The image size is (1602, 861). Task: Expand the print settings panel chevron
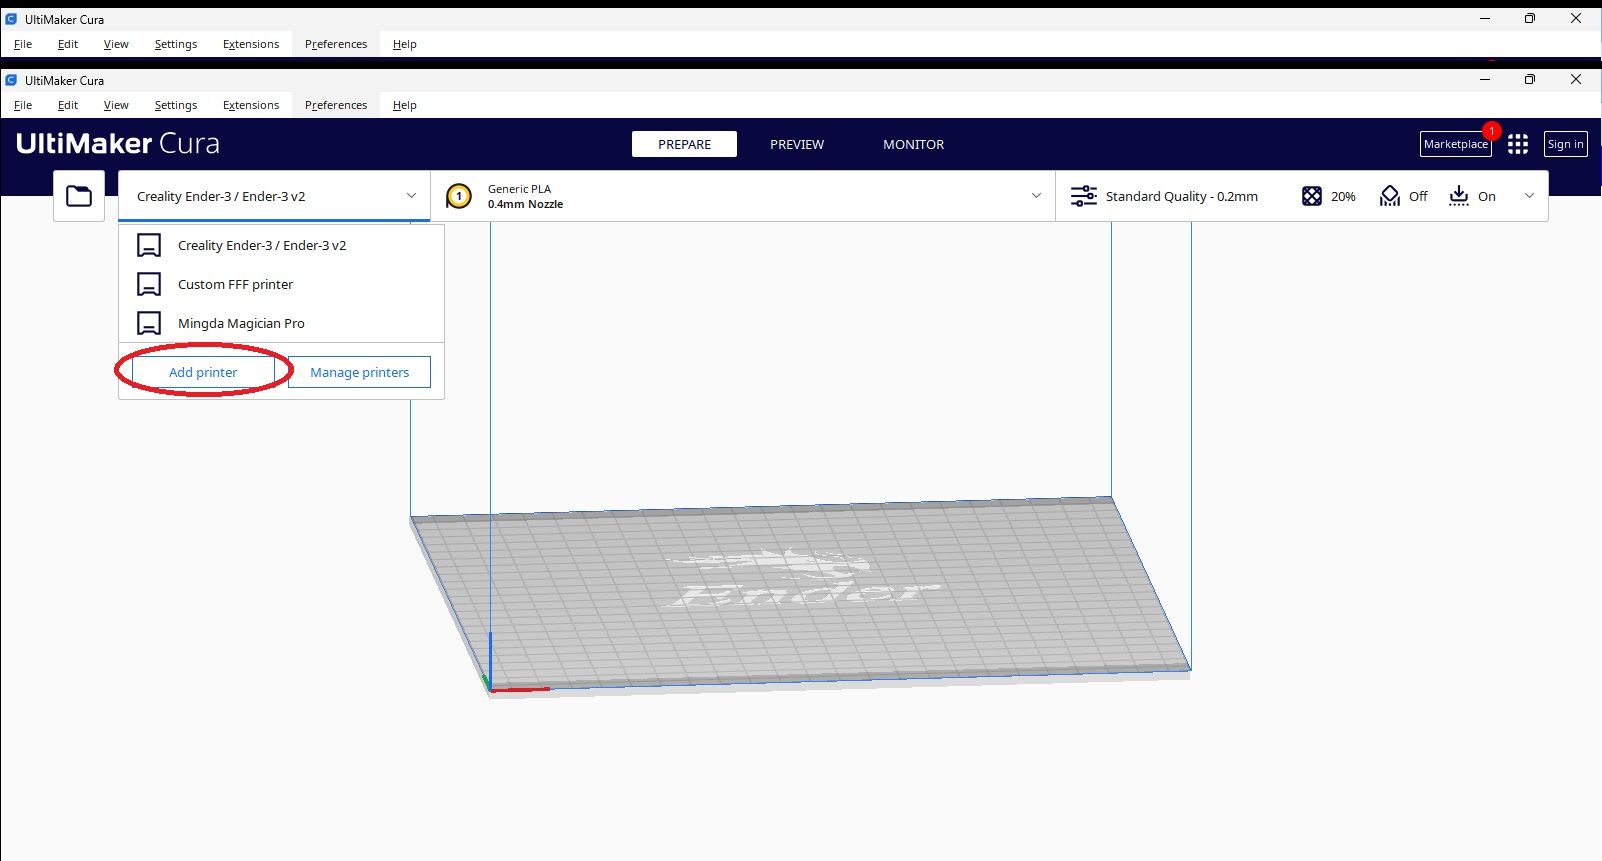tap(1529, 196)
